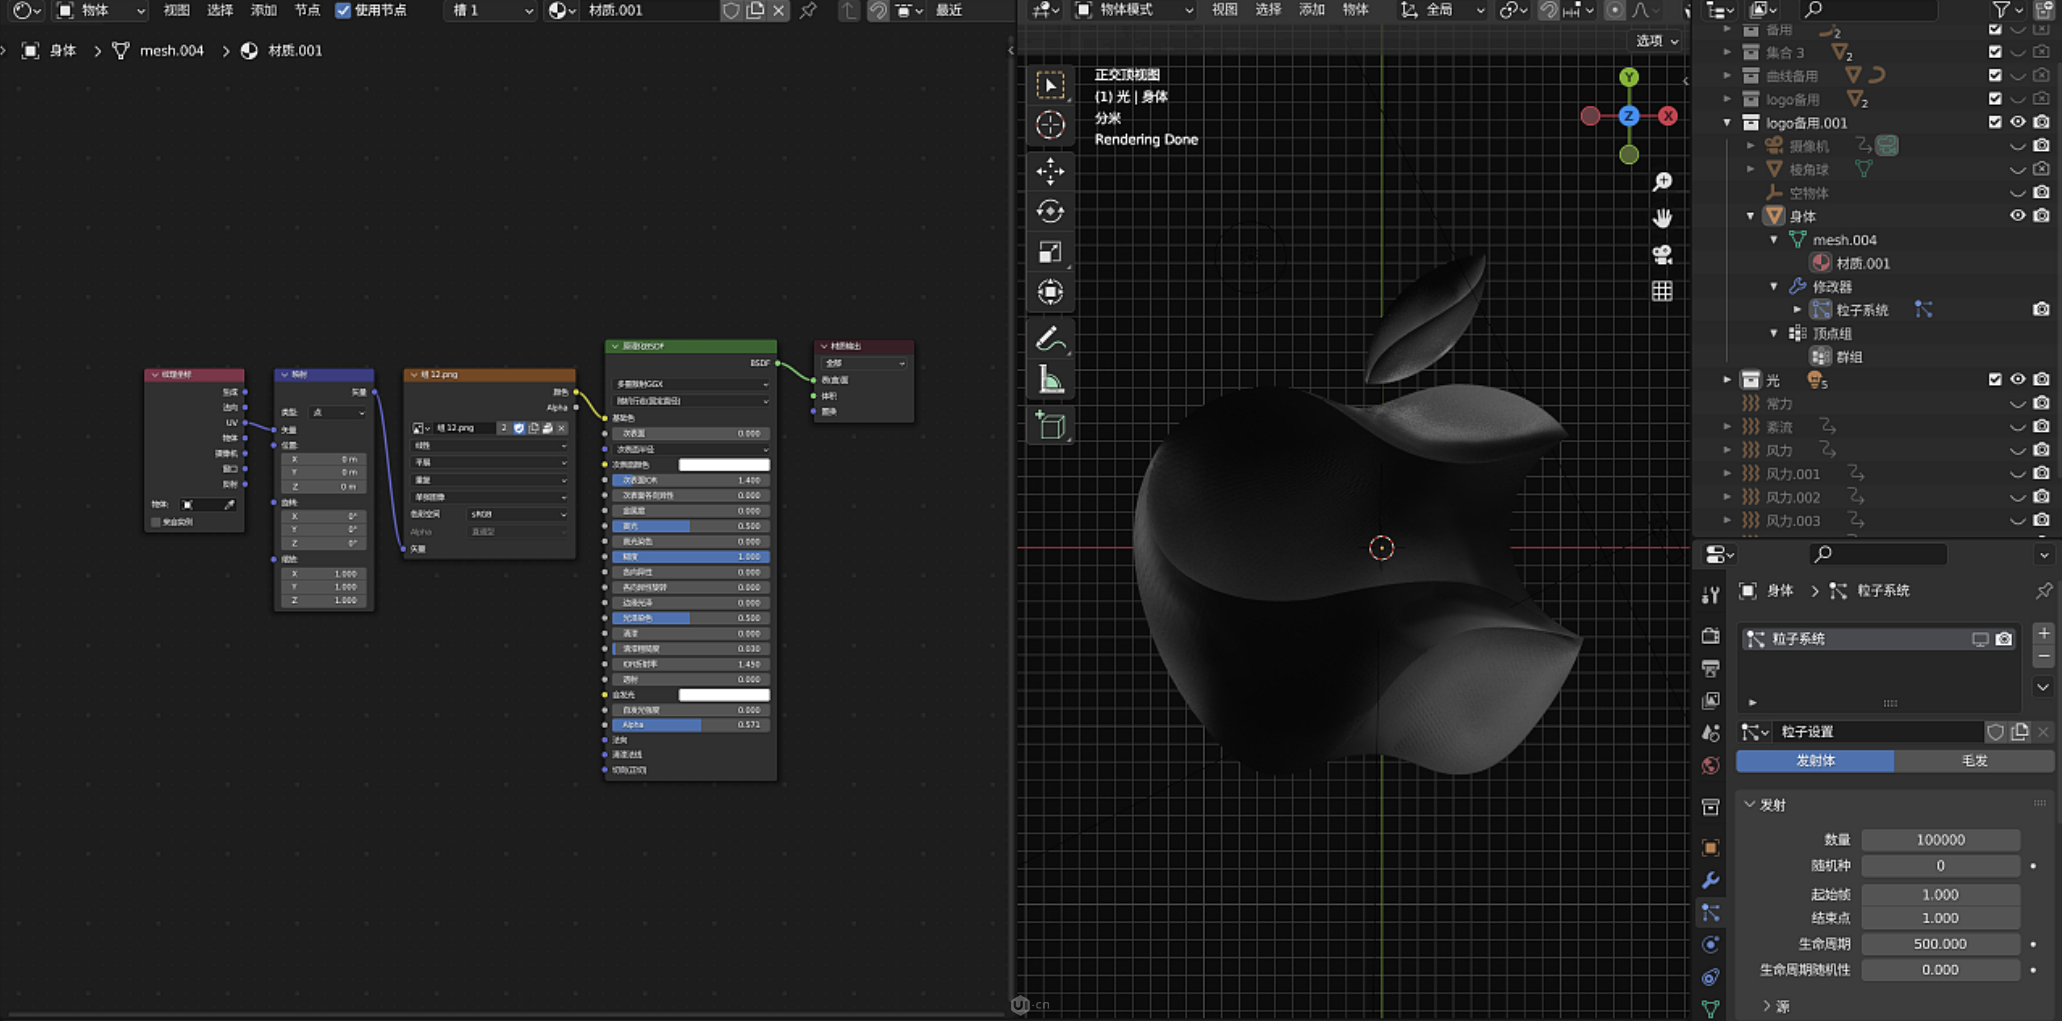Click the viewport pan hand icon
This screenshot has height=1021, width=2062.
tap(1662, 218)
